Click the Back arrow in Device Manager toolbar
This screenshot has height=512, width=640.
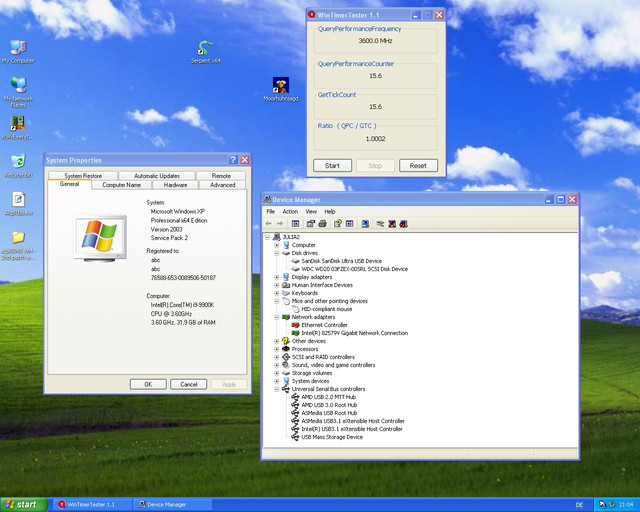(x=269, y=224)
